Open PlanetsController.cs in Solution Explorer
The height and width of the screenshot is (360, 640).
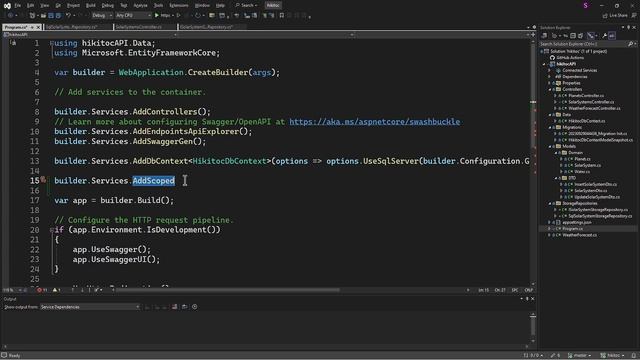point(586,96)
